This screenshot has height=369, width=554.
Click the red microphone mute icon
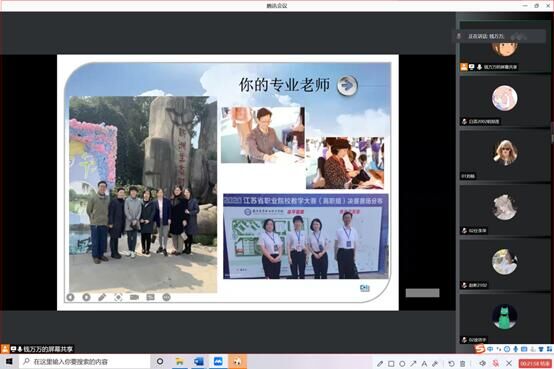pos(496,363)
